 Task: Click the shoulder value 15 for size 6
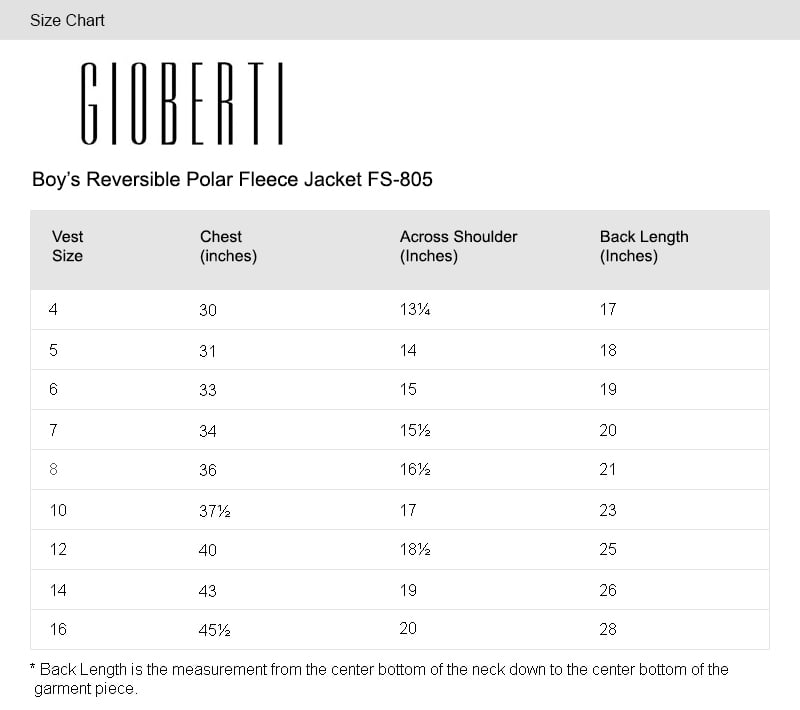pos(408,389)
